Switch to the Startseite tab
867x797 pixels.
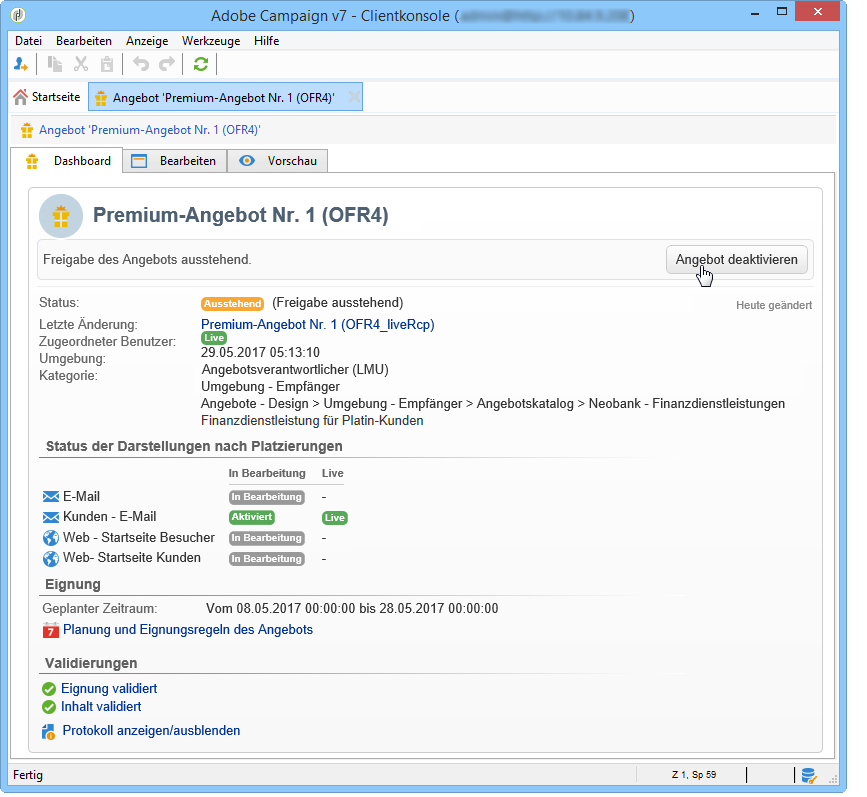[x=48, y=97]
